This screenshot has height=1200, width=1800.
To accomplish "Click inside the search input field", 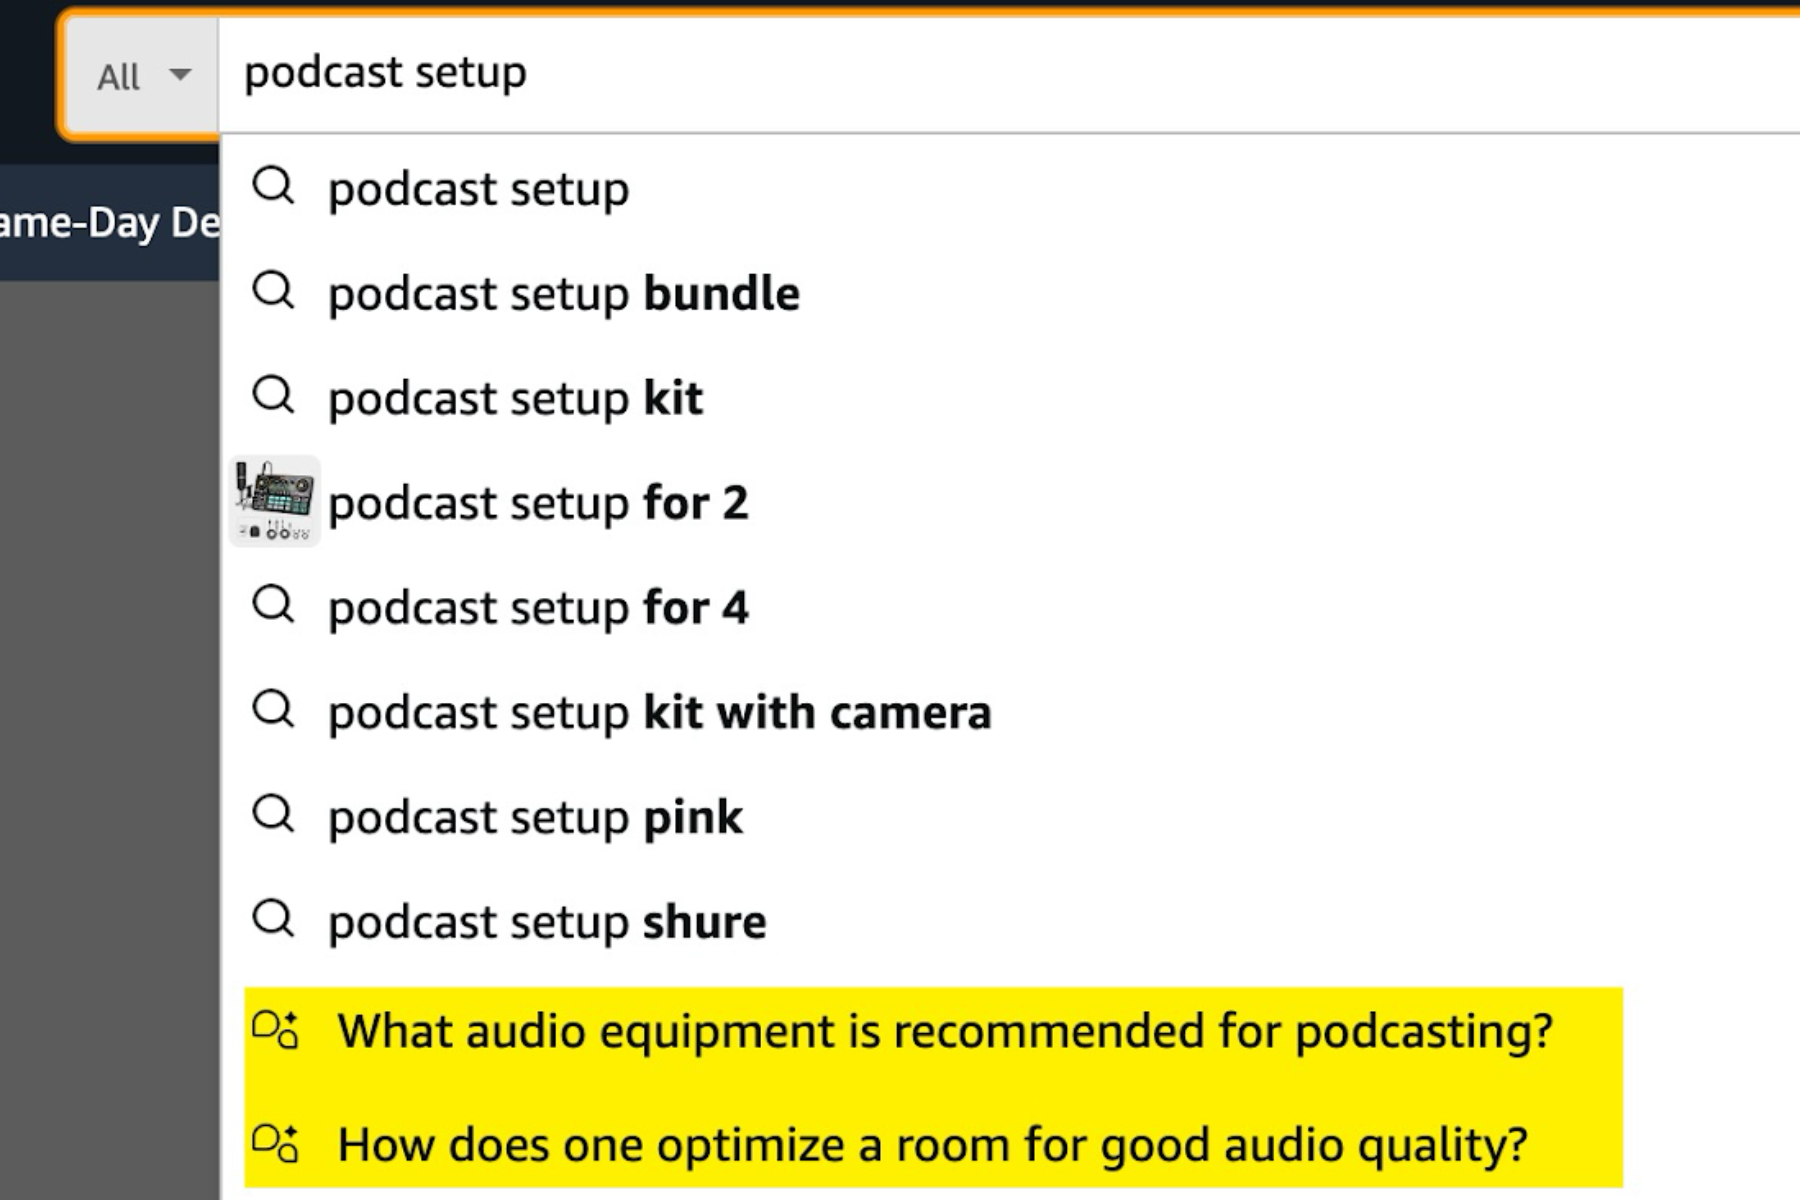I will point(700,72).
